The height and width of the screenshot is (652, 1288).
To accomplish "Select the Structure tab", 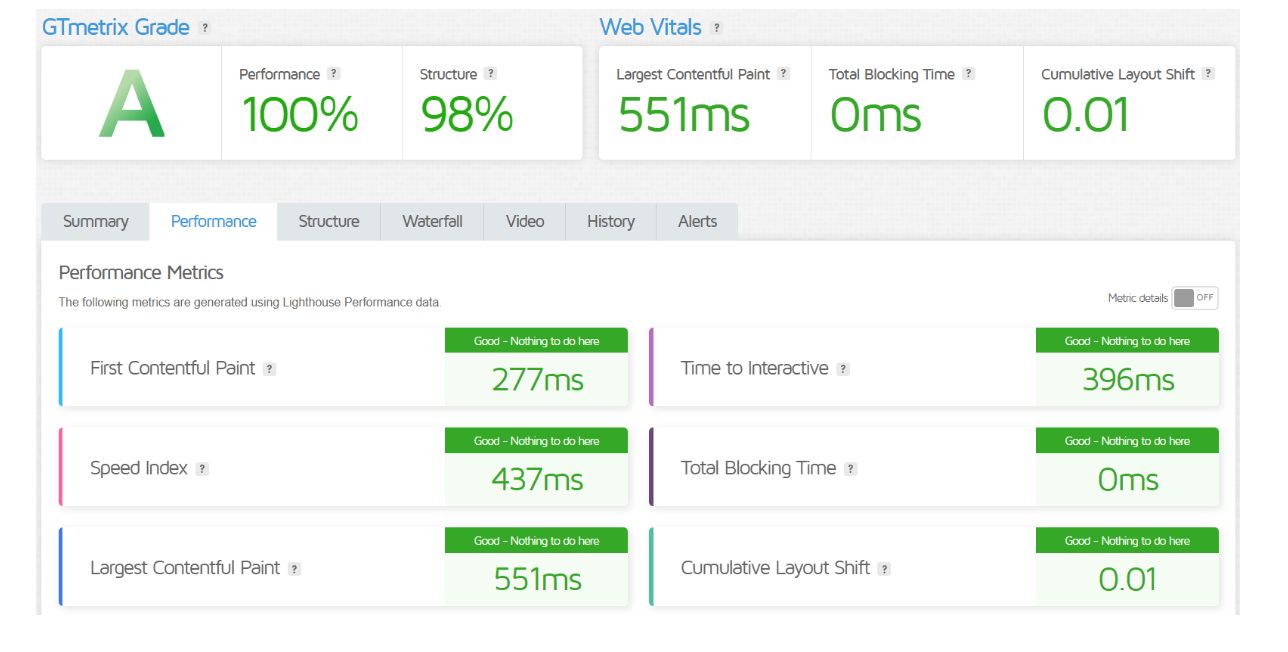I will click(328, 222).
